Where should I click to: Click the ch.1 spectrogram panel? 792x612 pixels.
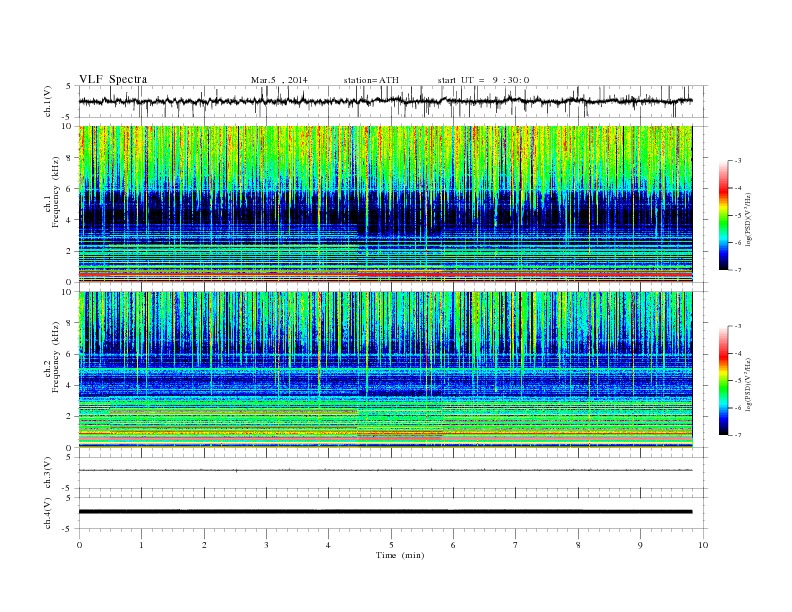coord(385,204)
